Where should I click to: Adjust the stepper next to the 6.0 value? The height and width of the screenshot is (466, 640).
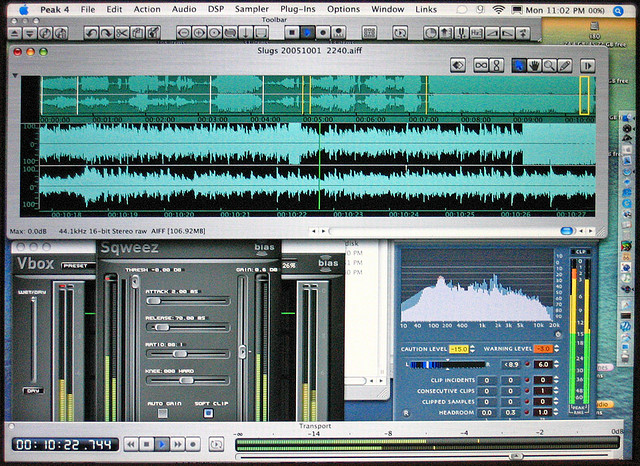pos(556,364)
